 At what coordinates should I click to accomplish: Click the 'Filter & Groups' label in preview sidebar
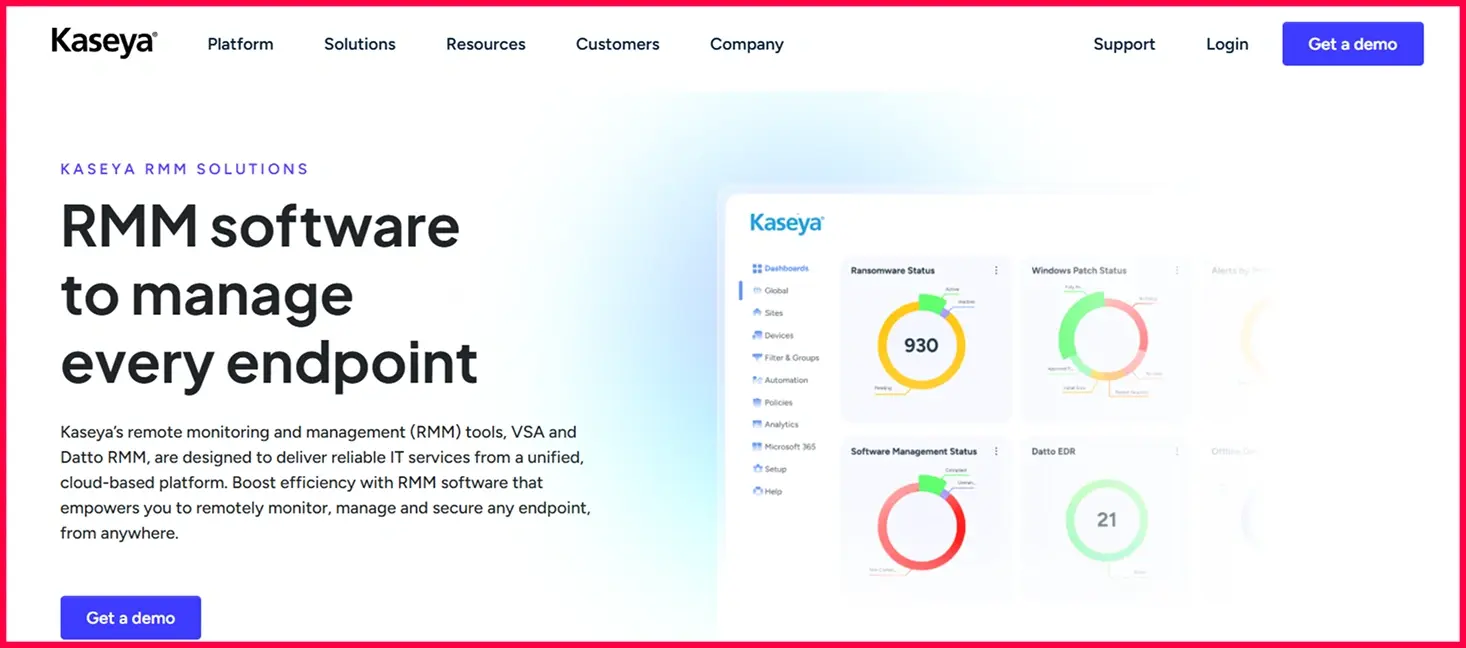792,357
